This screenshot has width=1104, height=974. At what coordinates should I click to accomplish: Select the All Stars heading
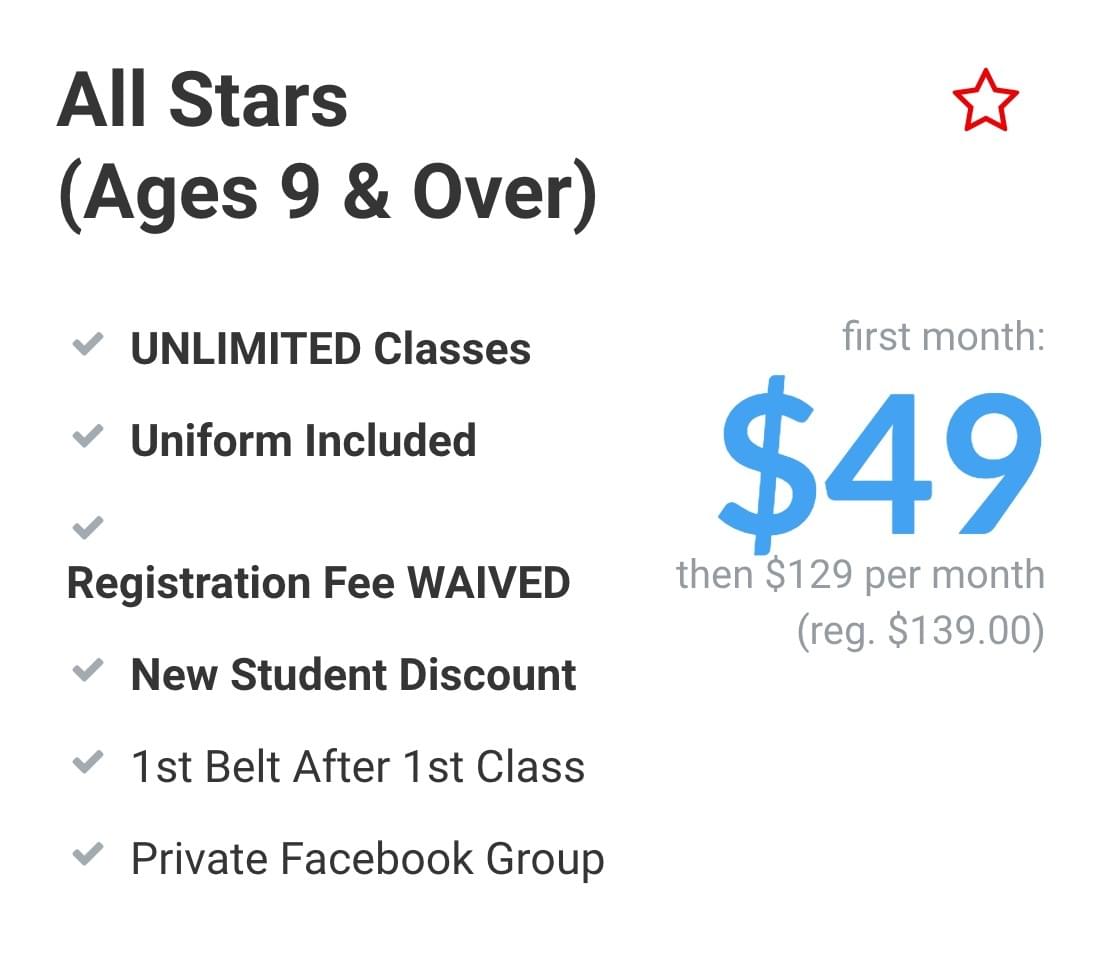pos(202,100)
